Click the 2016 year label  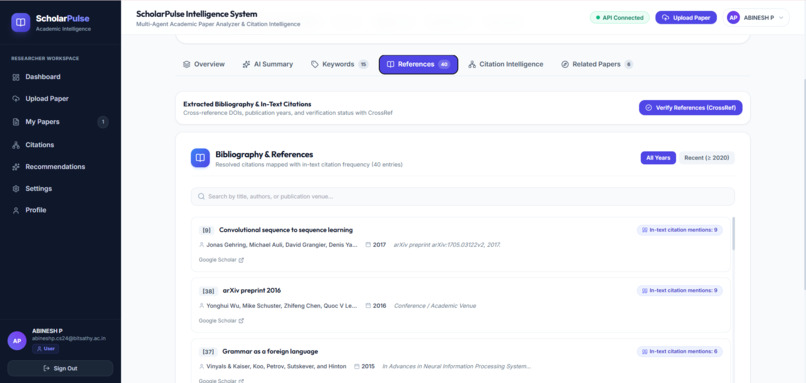379,306
